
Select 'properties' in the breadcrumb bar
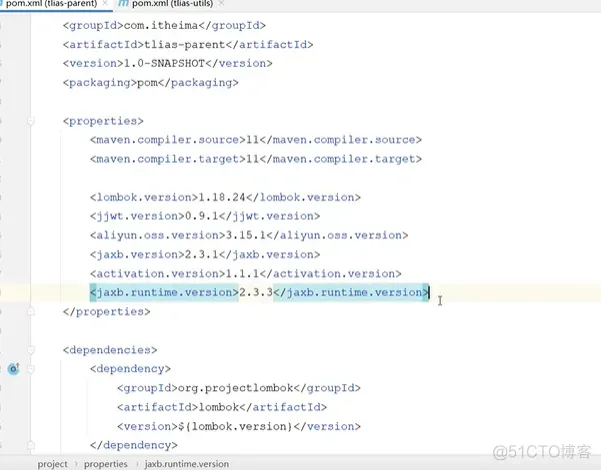[x=105, y=464]
